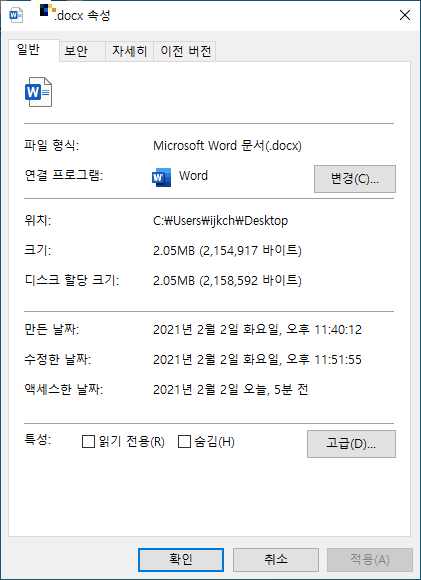Toggle the 읽기 전용(R) checkbox
Viewport: 421px width, 580px height.
tap(88, 441)
